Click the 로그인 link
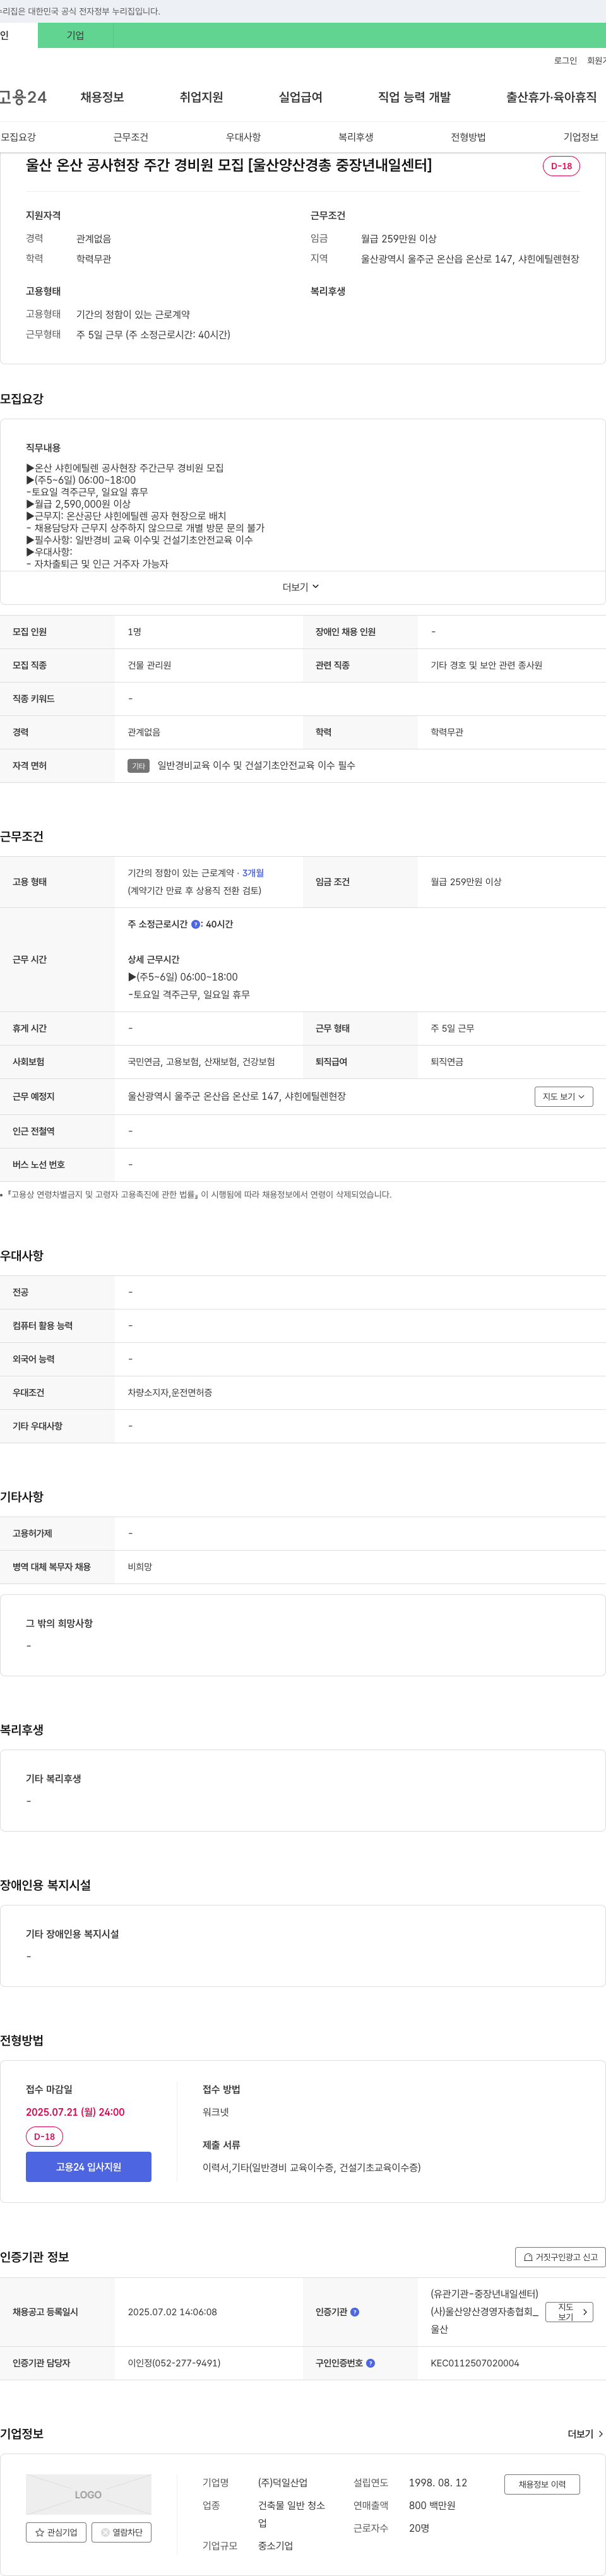The height and width of the screenshot is (2576, 606). click(565, 61)
